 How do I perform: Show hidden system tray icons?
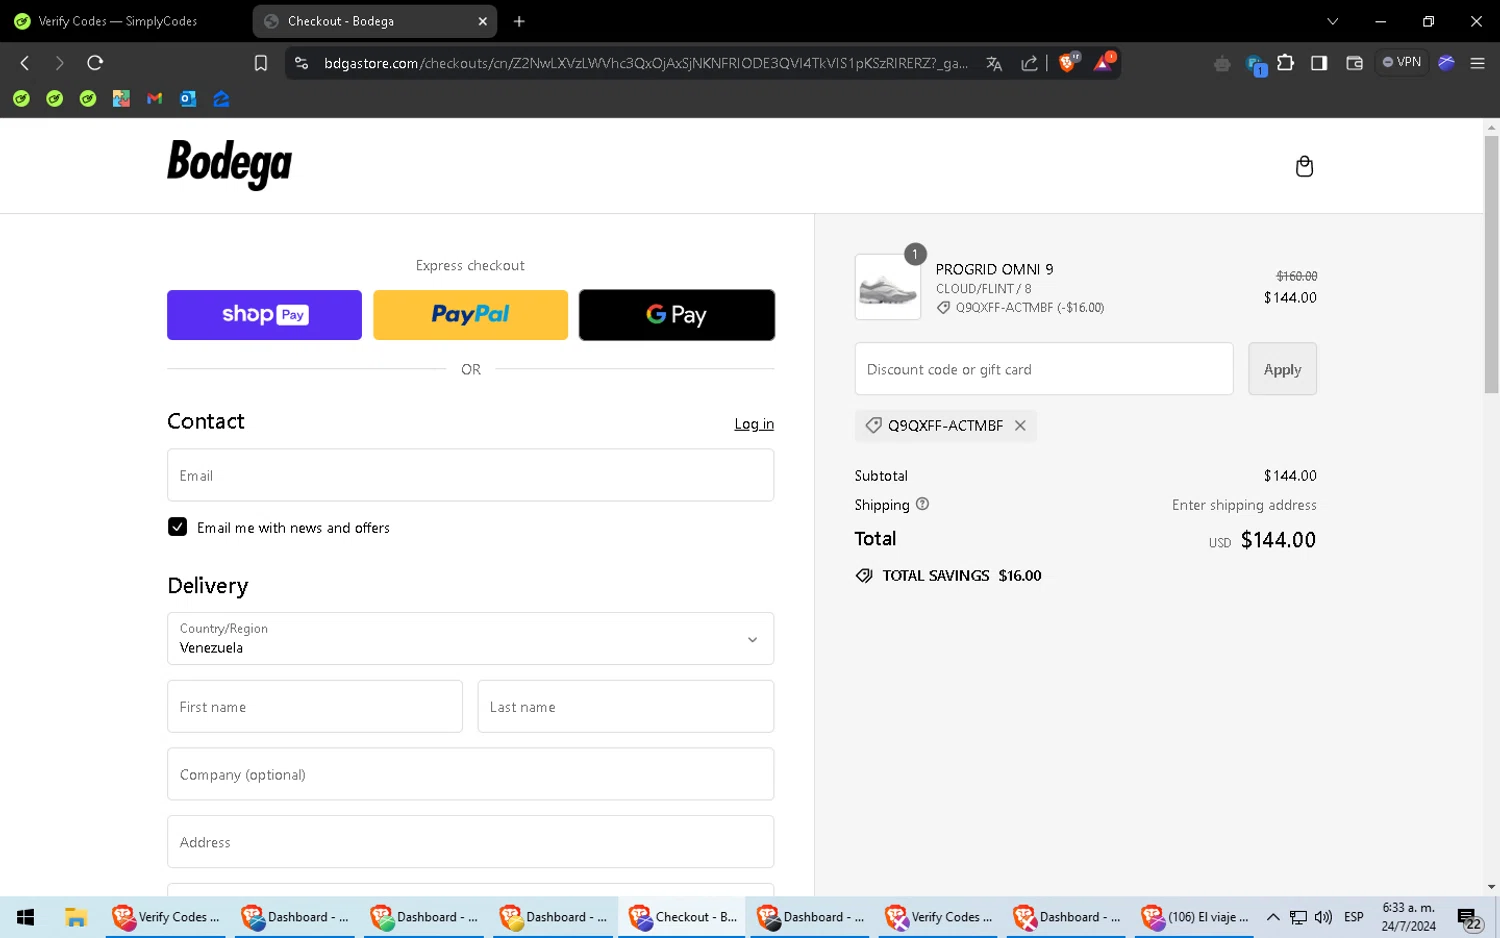click(x=1273, y=917)
